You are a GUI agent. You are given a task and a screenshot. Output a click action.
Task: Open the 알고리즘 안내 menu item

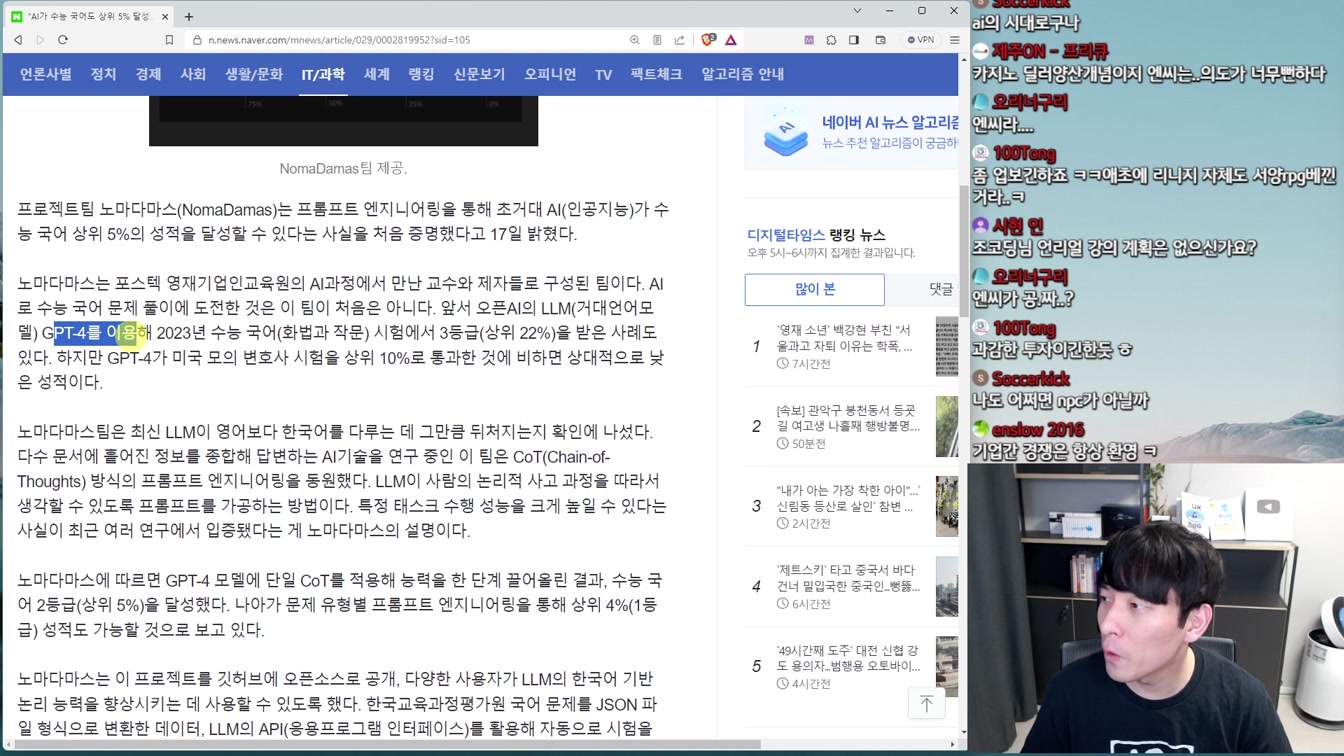point(742,74)
